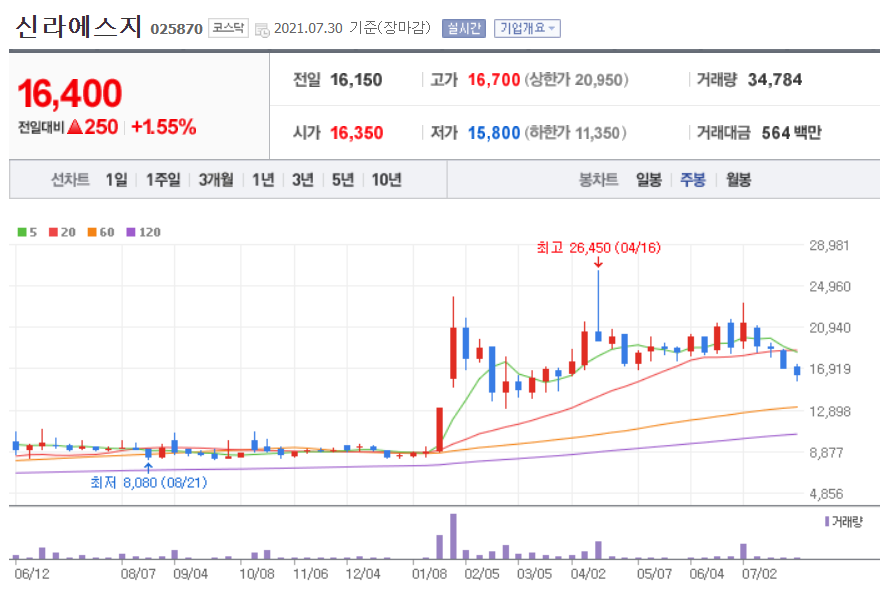Click the 선차트 label
Screen dimensions: 880x589
pos(70,180)
